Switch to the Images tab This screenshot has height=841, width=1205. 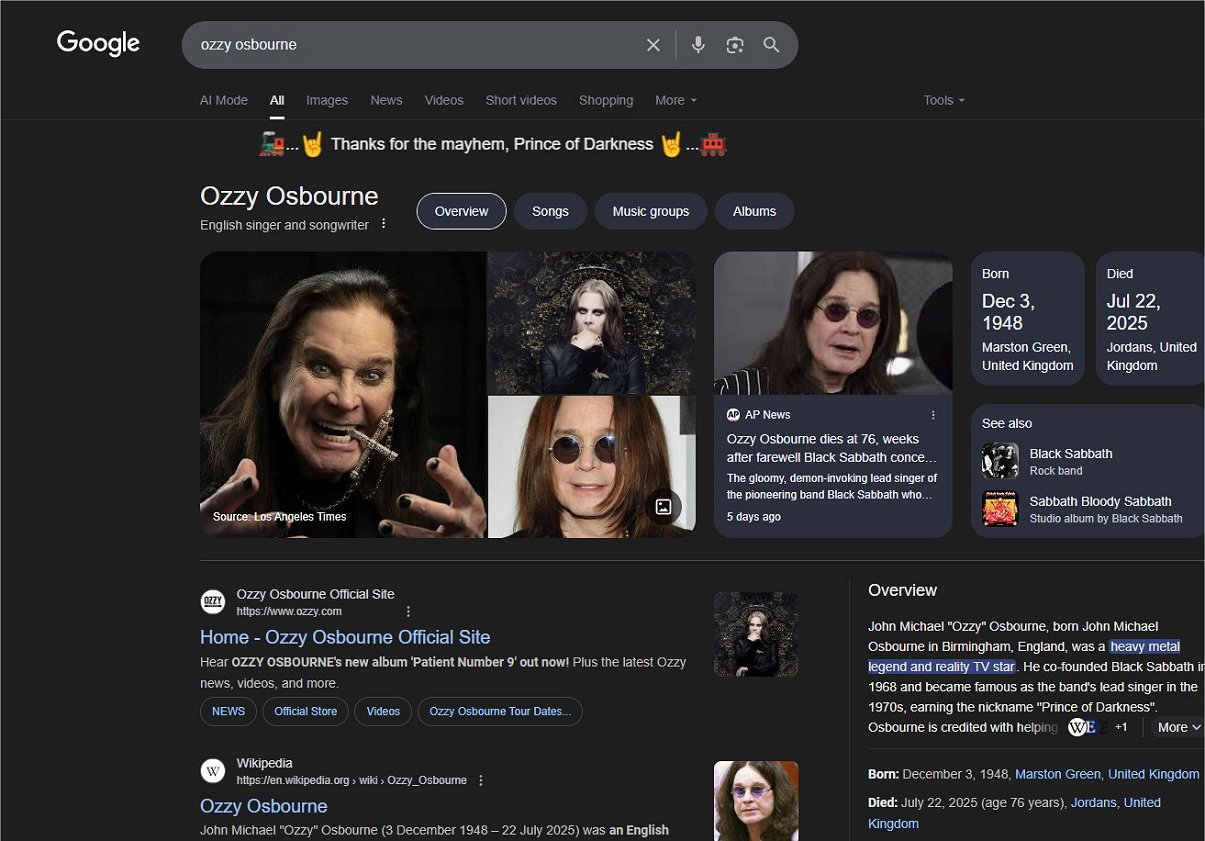point(327,100)
